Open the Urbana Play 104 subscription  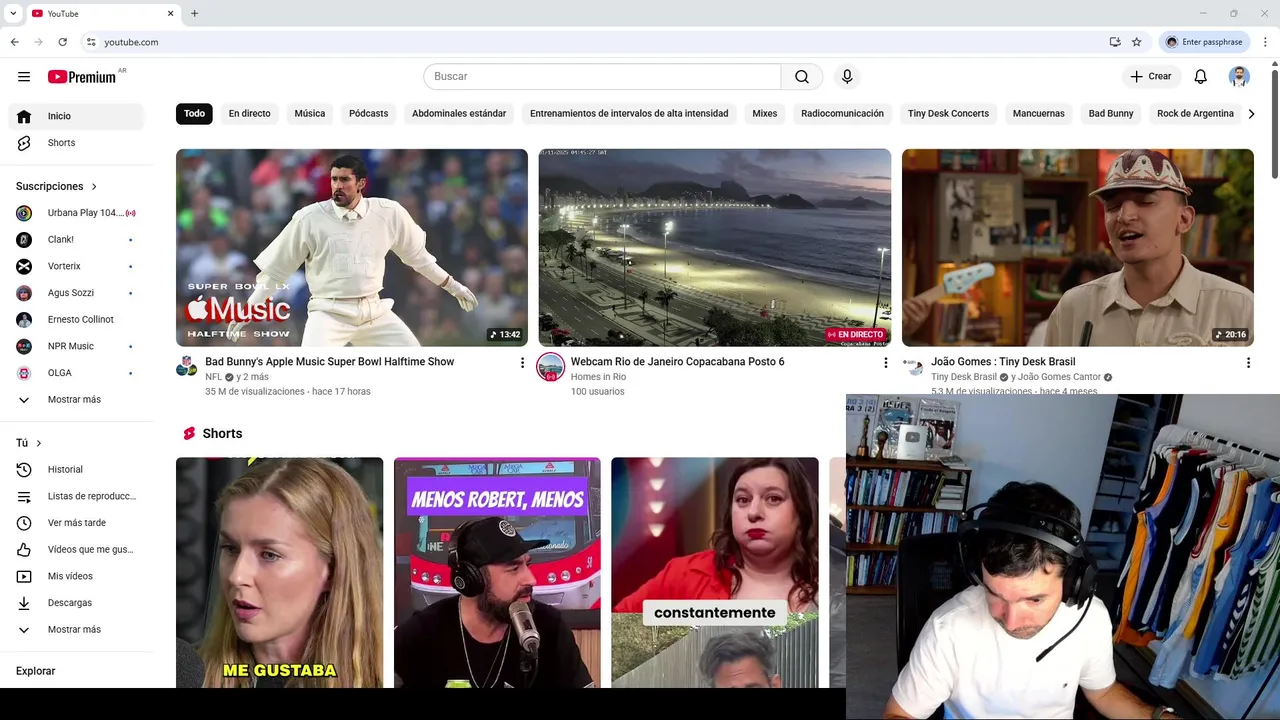tap(76, 213)
